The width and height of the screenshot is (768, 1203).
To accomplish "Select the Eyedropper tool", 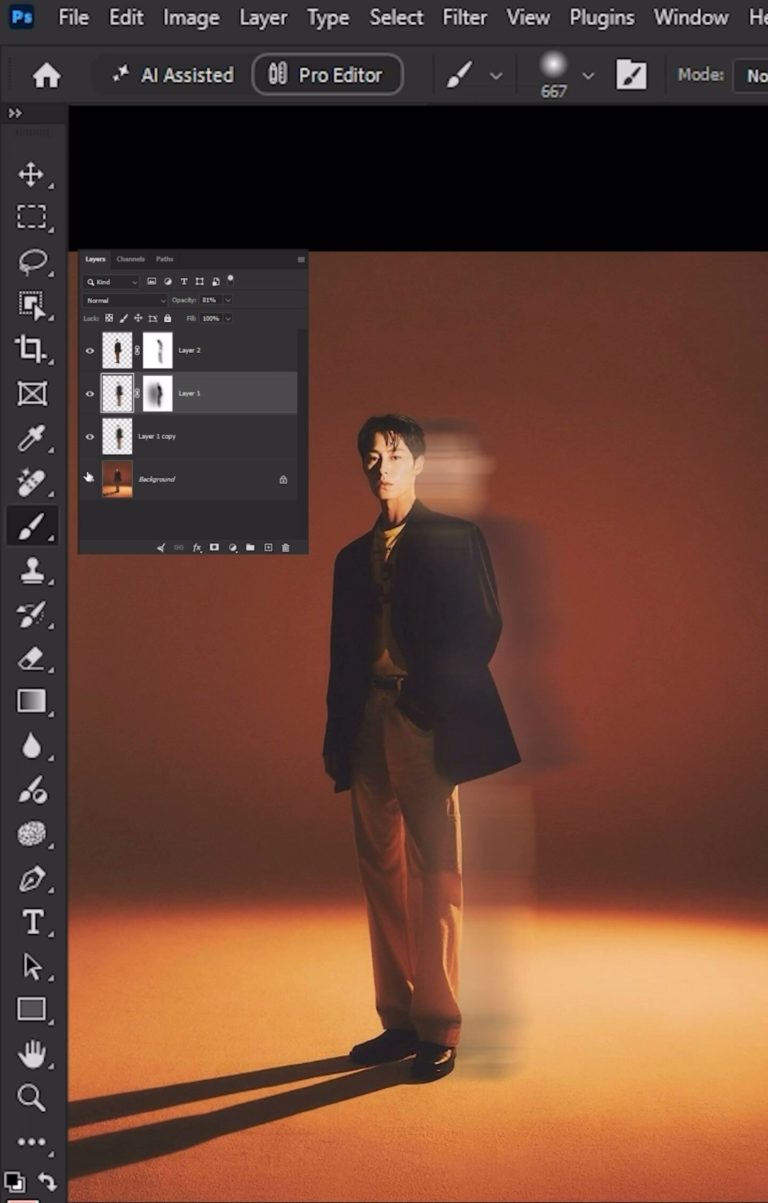I will [31, 437].
